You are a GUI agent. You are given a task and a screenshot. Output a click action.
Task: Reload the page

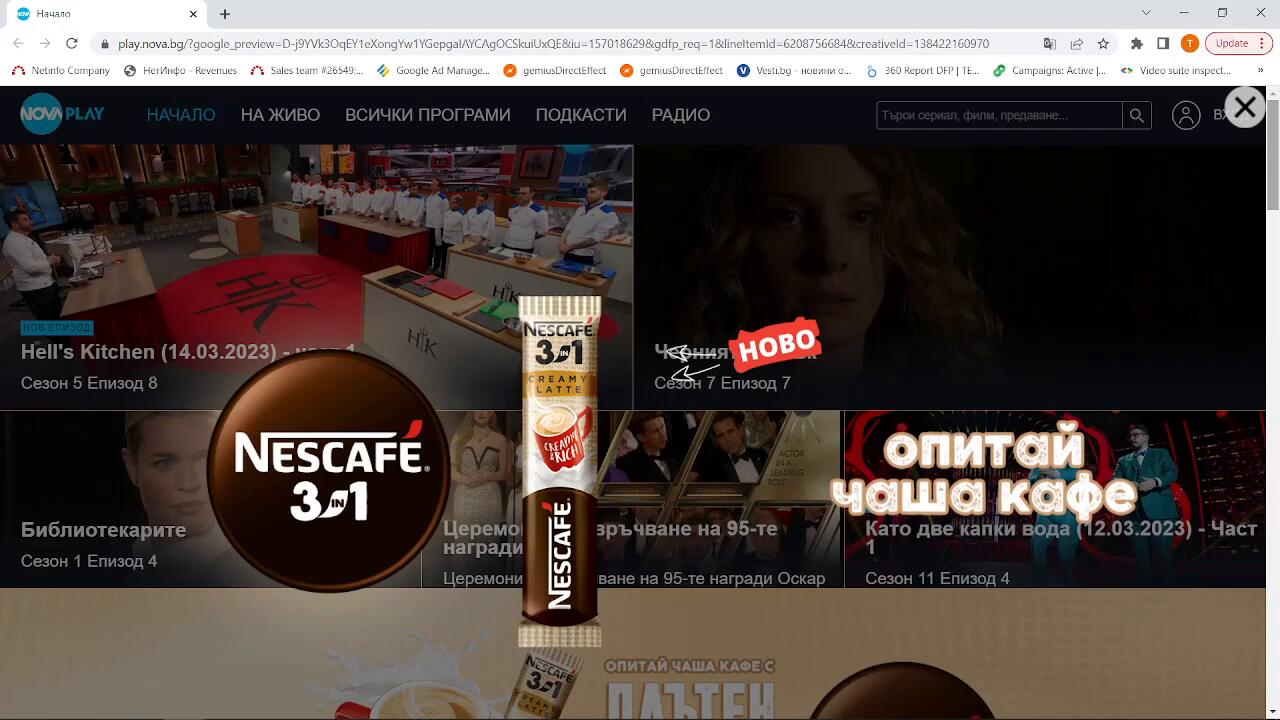[72, 44]
